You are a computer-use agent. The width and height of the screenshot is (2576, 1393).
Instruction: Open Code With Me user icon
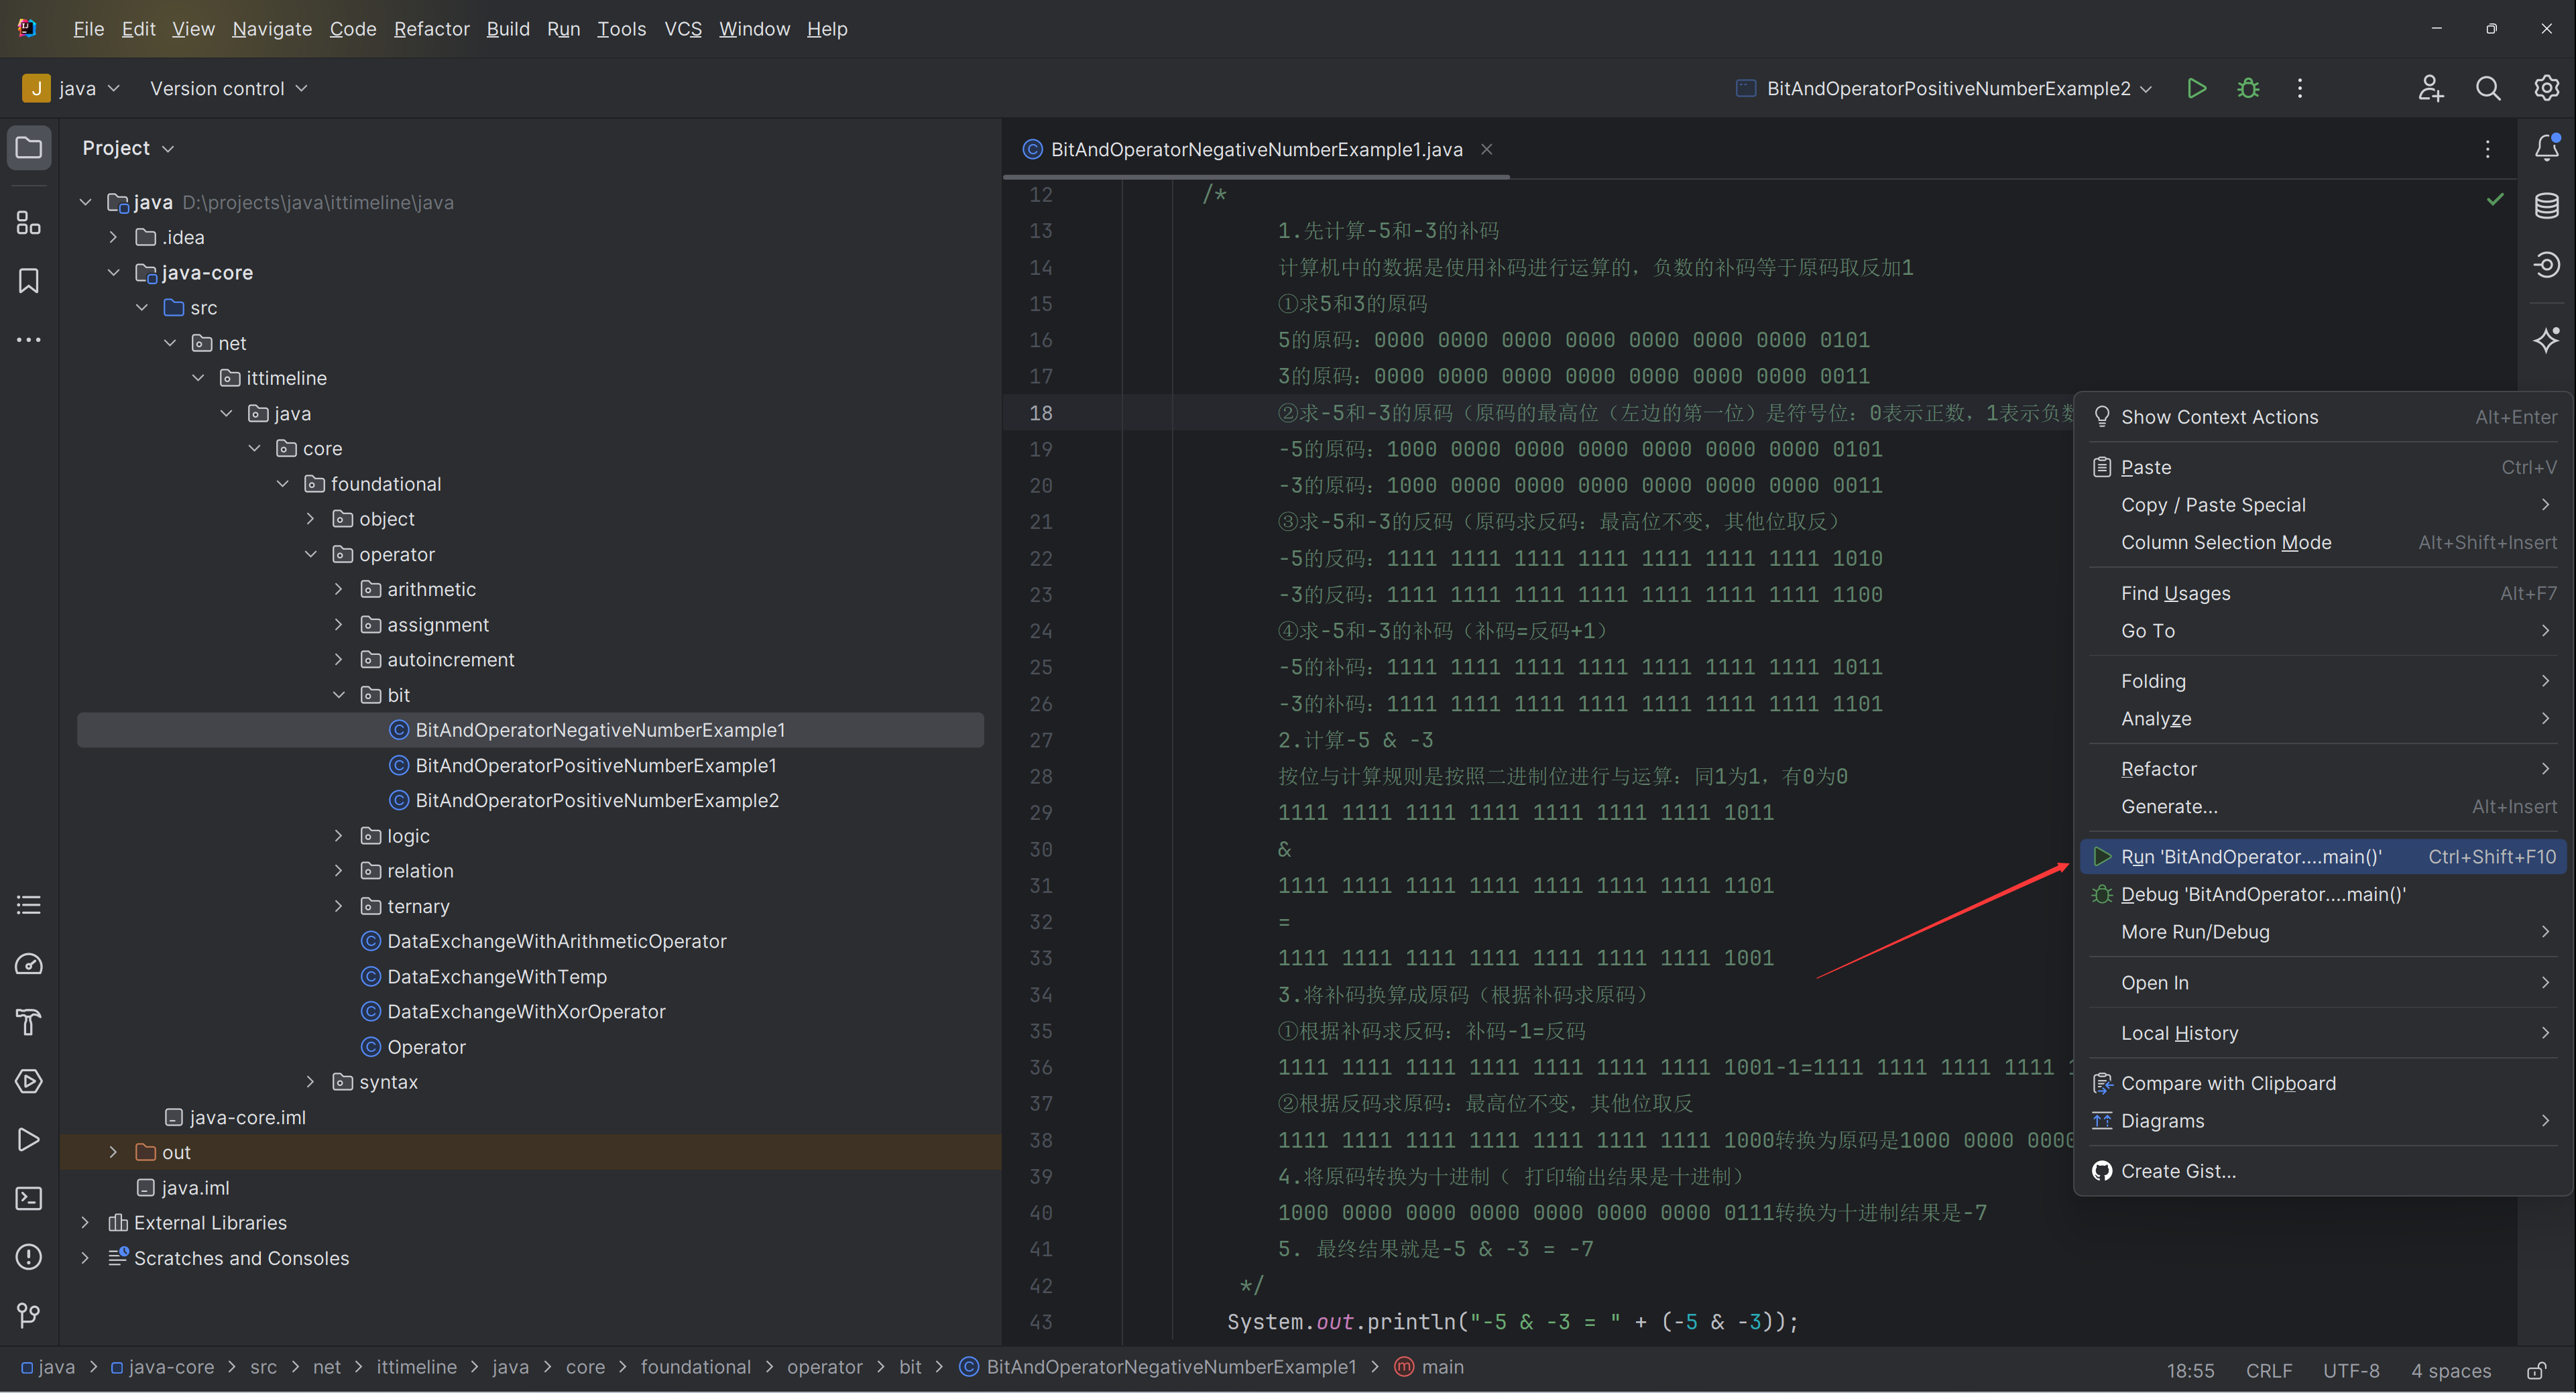[x=2430, y=88]
